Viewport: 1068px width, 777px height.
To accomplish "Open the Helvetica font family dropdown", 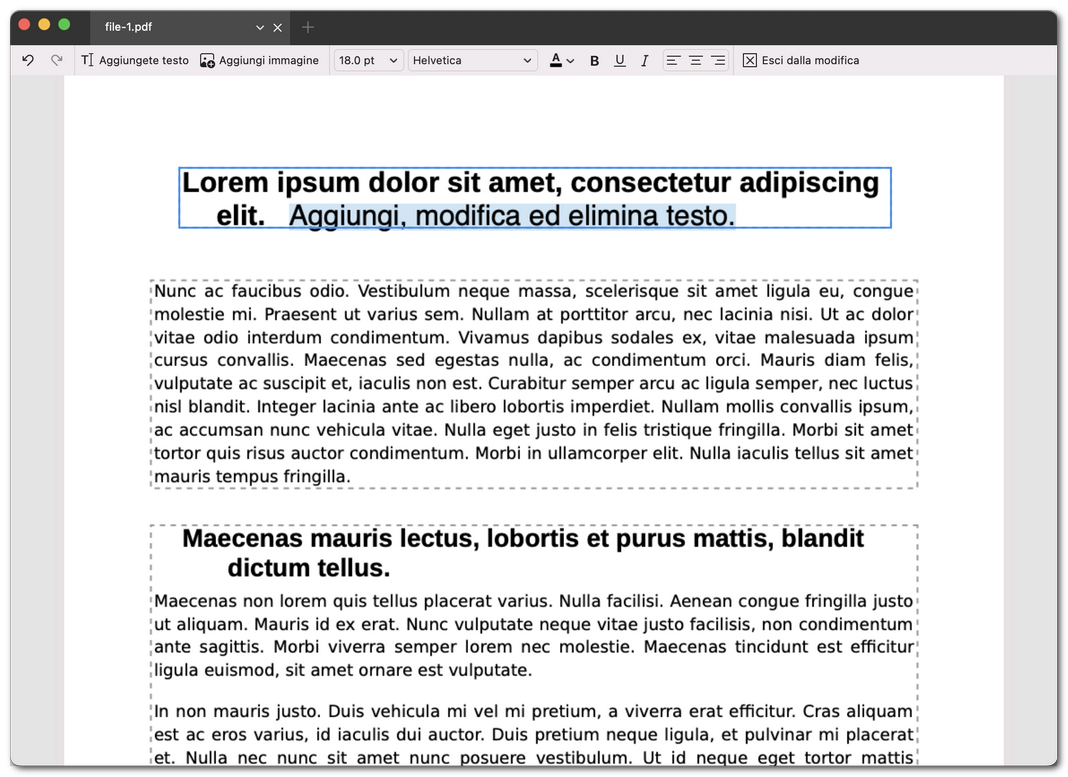I will tap(472, 60).
